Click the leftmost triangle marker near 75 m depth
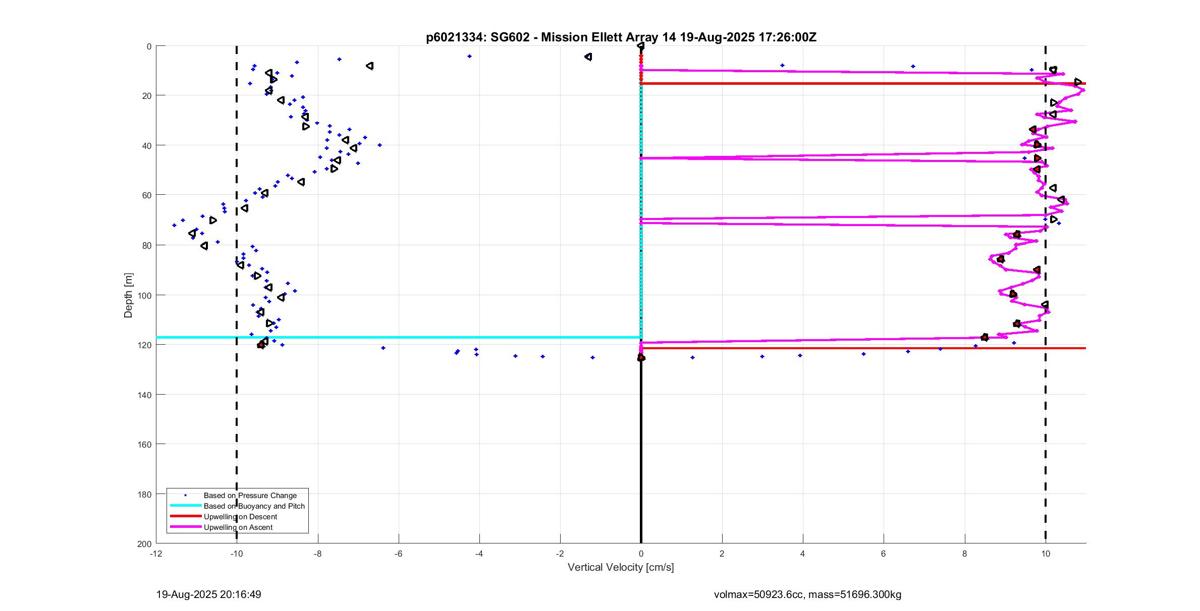Image resolution: width=1200 pixels, height=611 pixels. coord(193,233)
